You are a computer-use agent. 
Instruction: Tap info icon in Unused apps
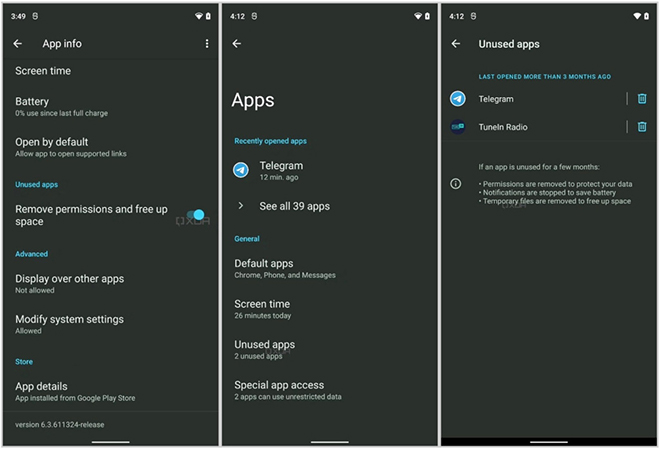click(456, 184)
